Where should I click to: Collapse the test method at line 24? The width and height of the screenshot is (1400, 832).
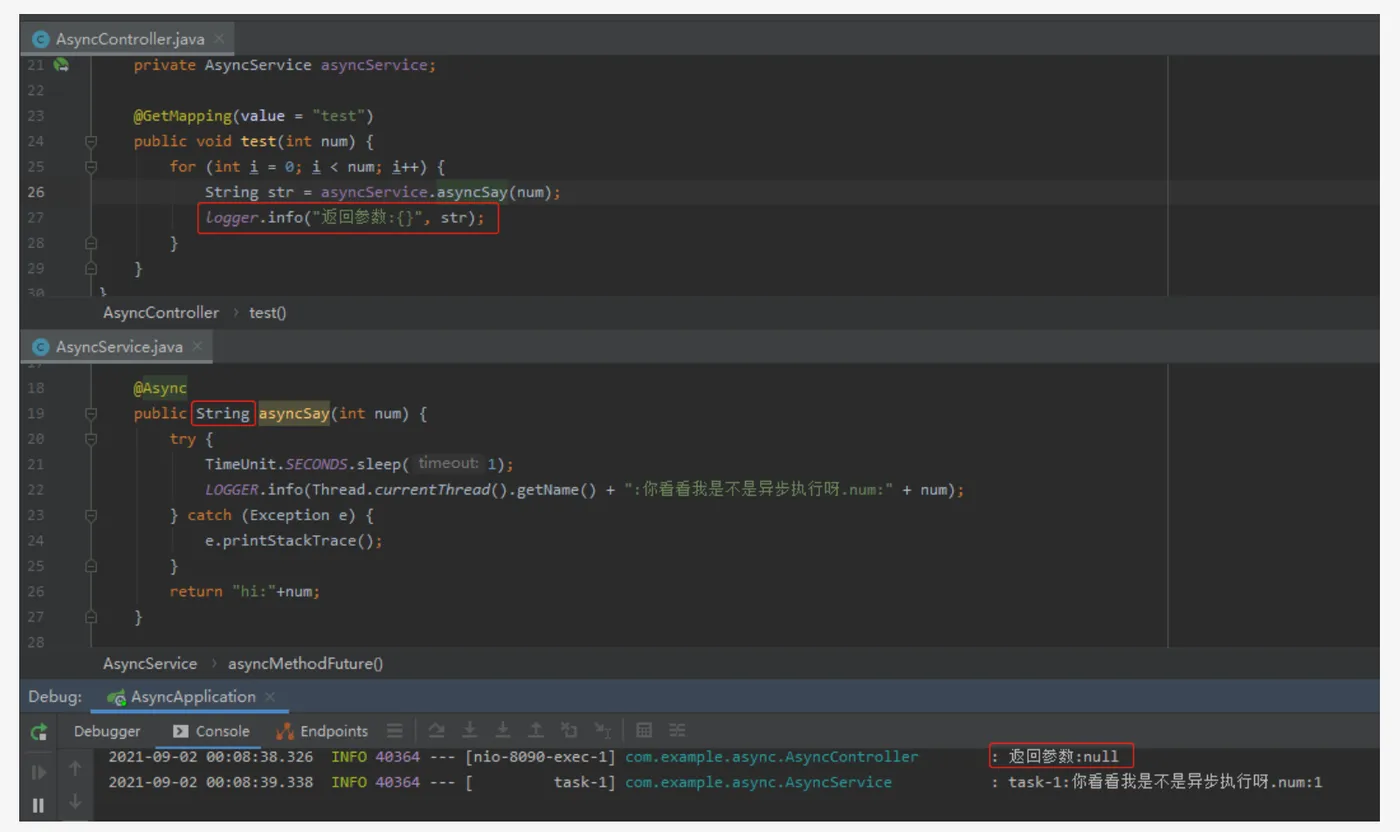91,141
